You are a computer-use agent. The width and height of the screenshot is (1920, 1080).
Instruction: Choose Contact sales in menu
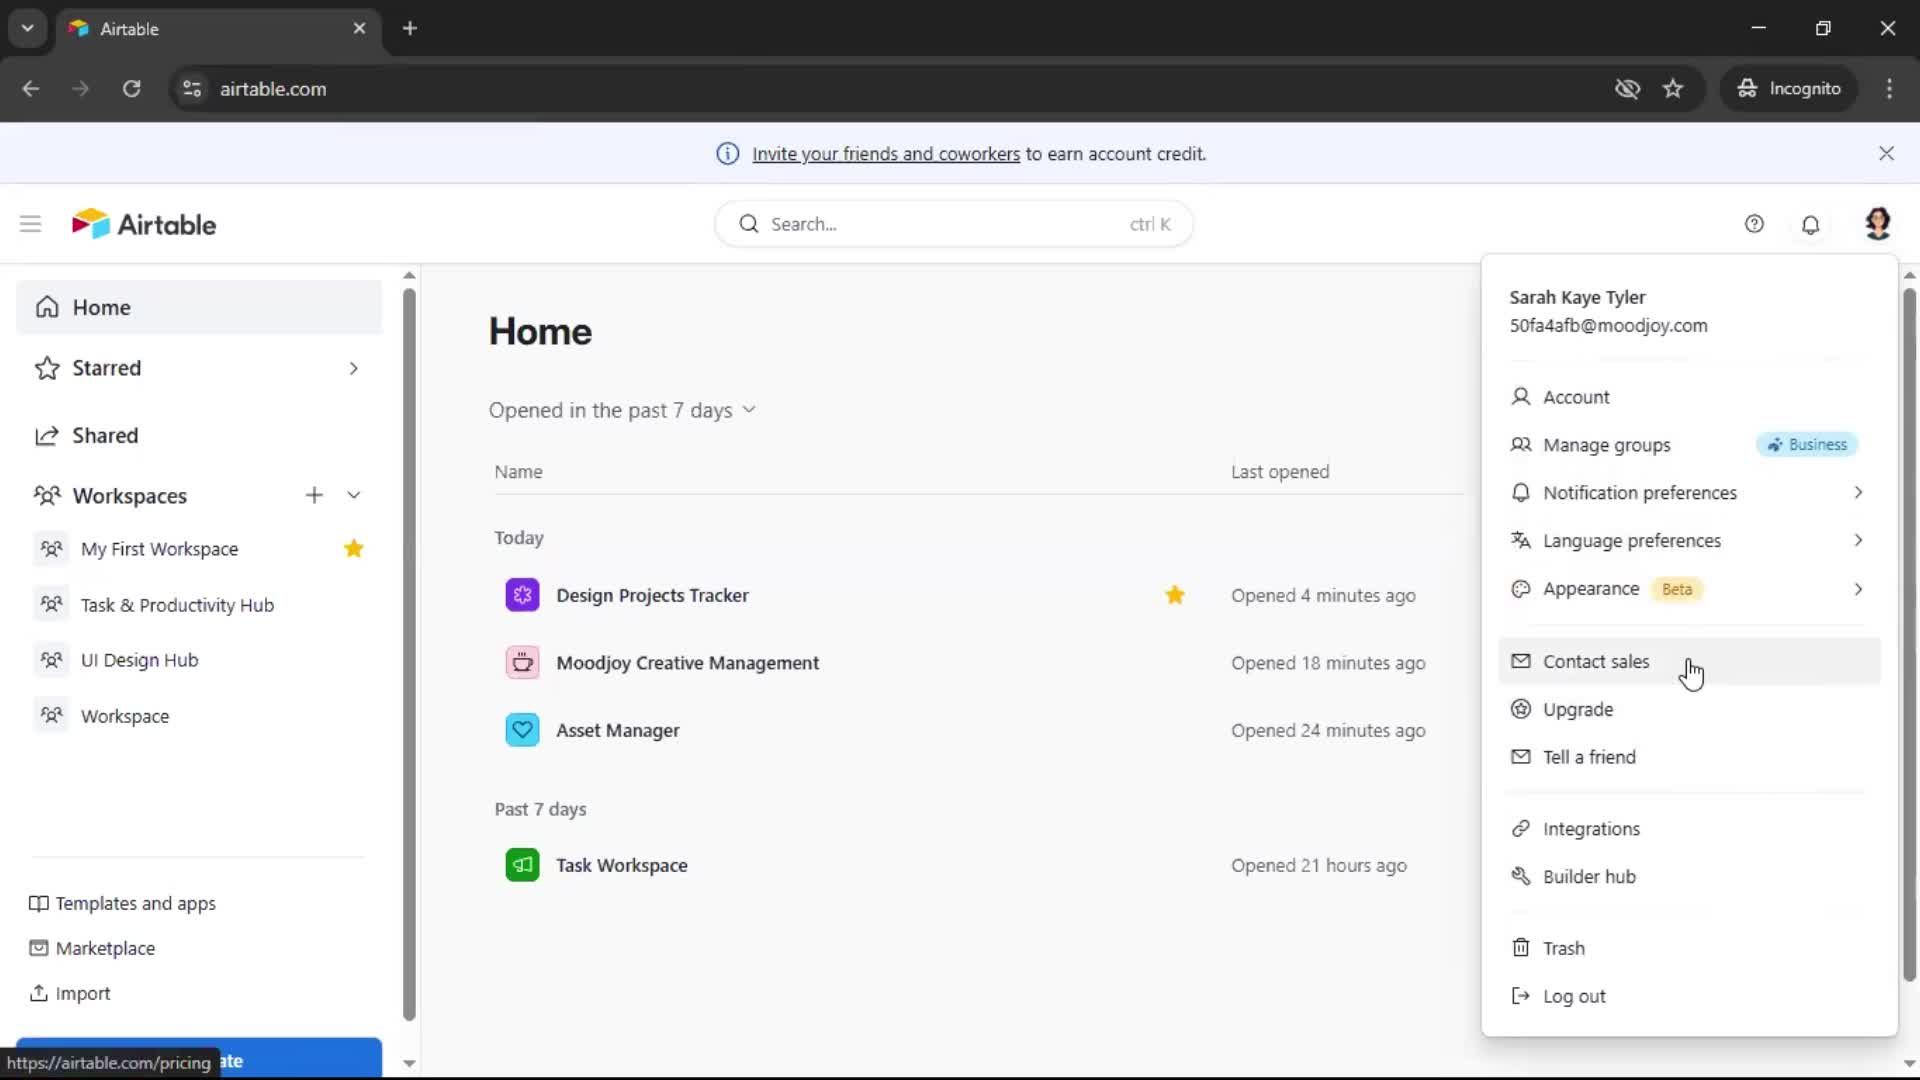click(1689, 661)
